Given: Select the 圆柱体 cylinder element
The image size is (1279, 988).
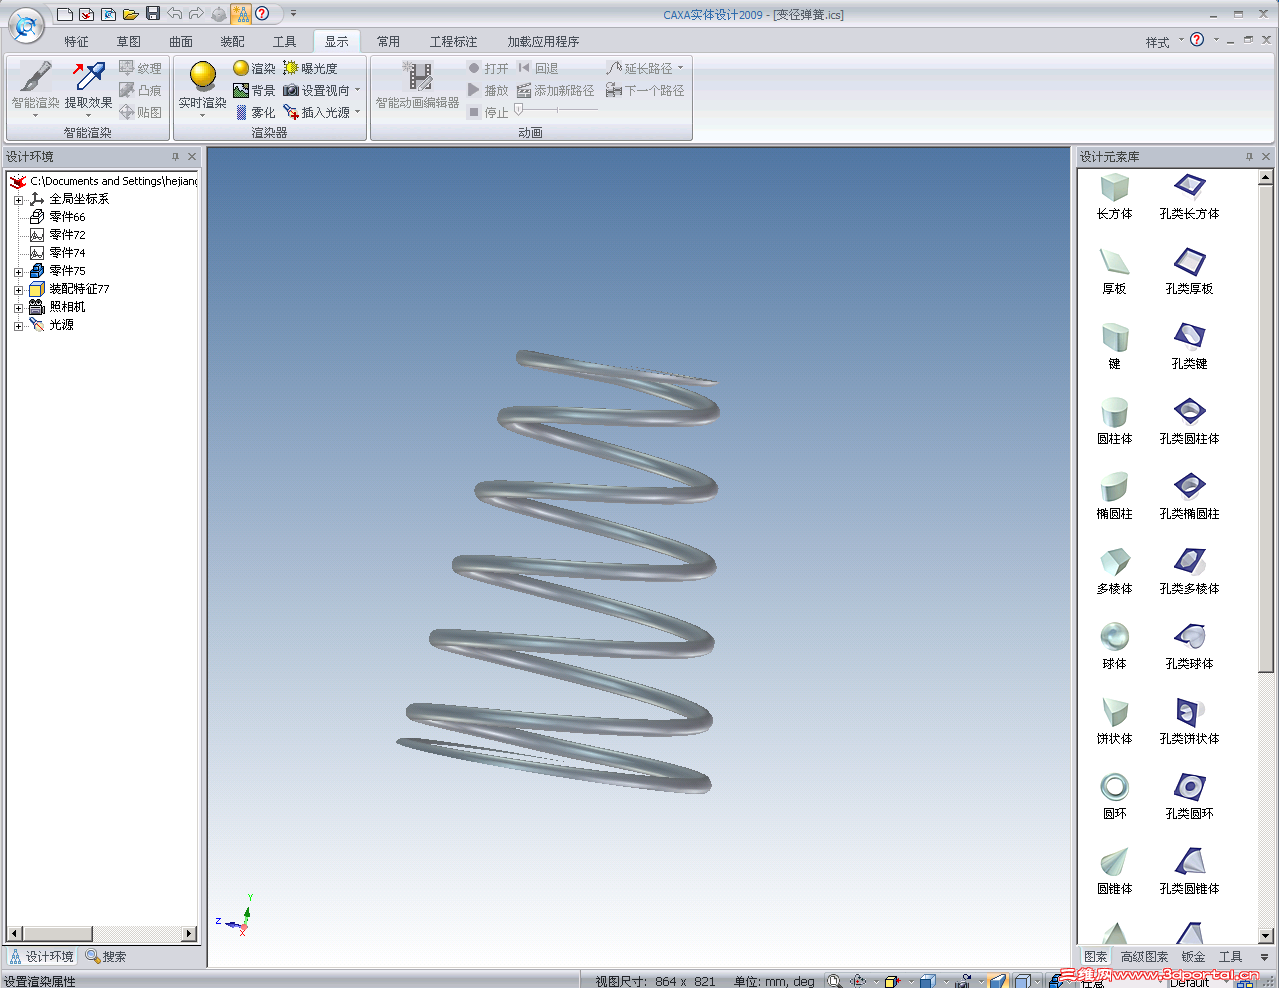Looking at the screenshot, I should pos(1114,422).
